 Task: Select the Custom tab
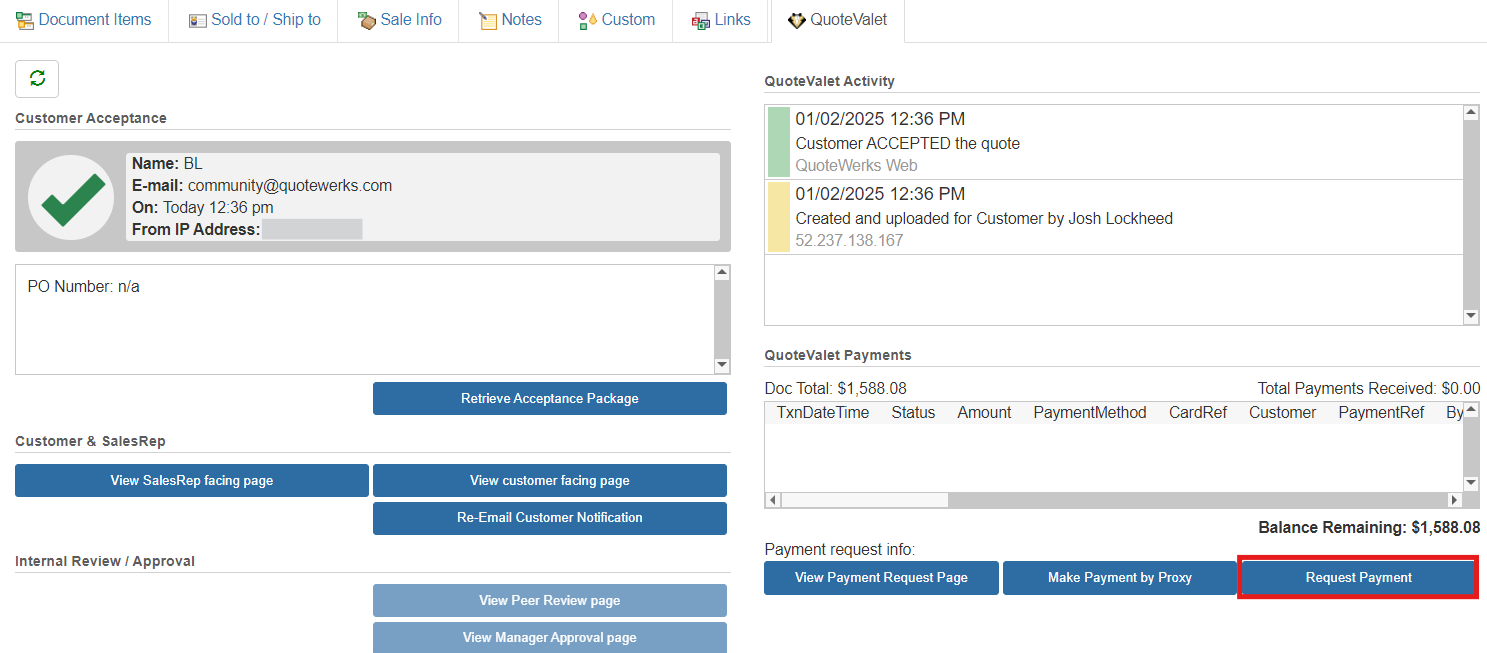(x=617, y=20)
